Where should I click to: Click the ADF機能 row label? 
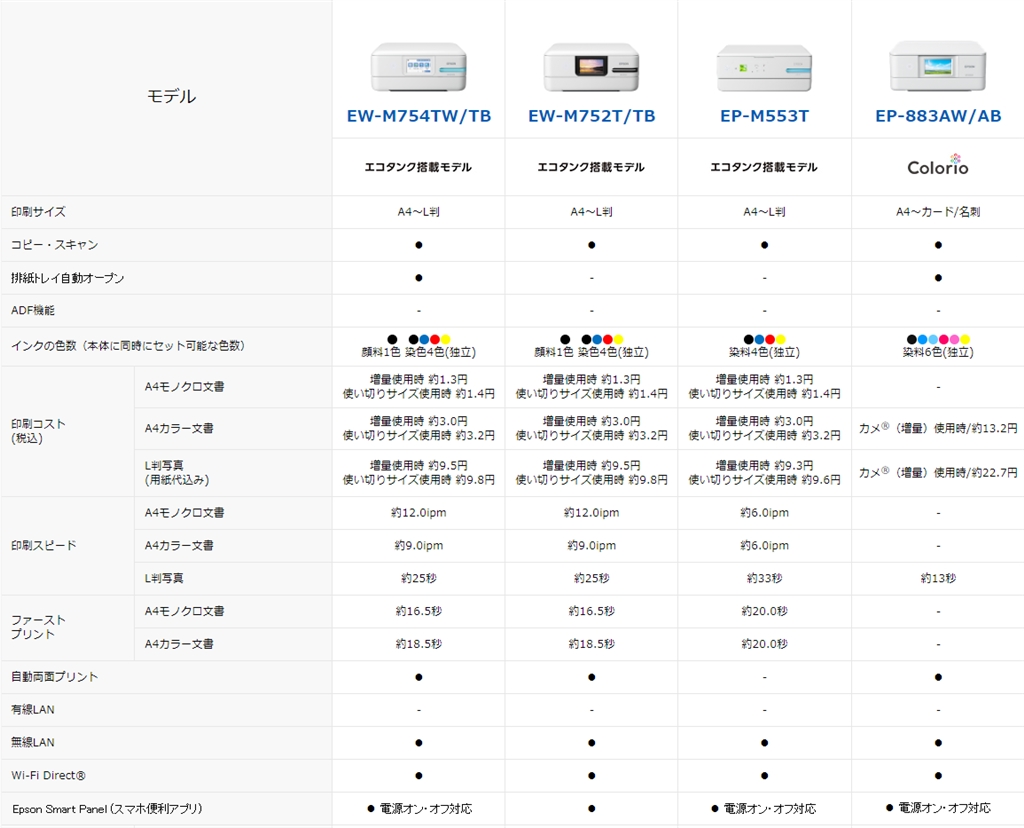pos(33,311)
